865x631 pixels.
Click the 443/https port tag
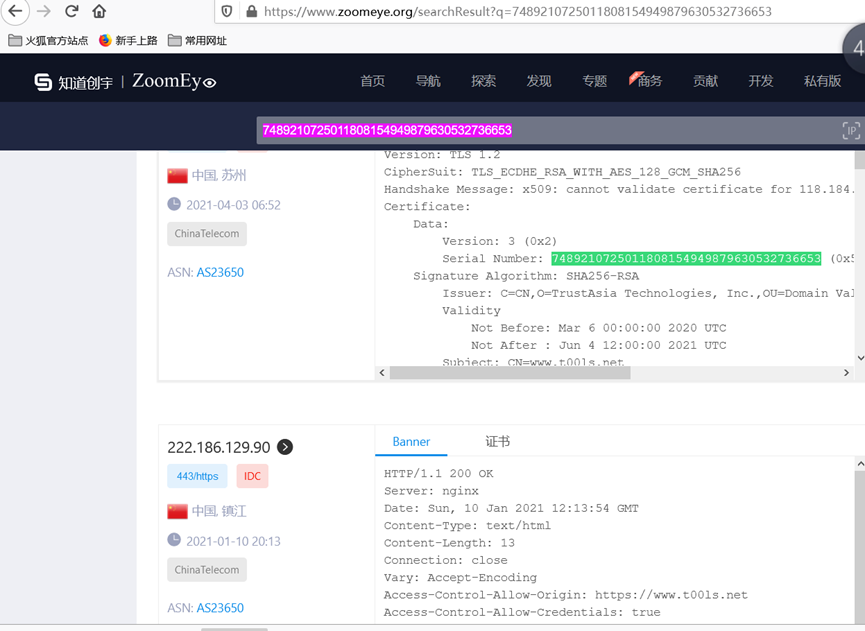point(197,476)
